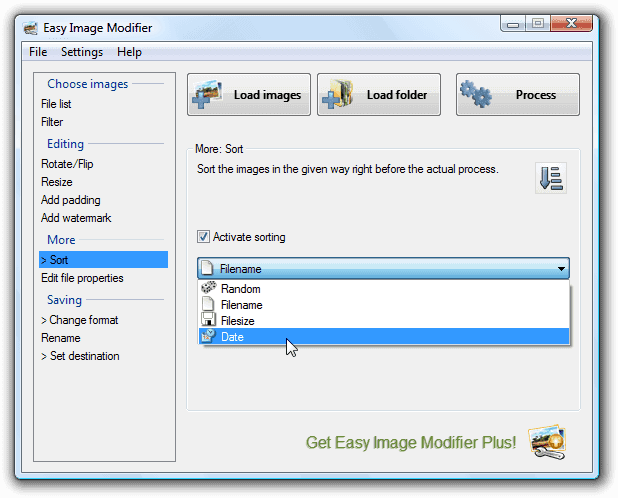Choose Filesize from the sort list
Image resolution: width=618 pixels, height=498 pixels.
coord(383,321)
